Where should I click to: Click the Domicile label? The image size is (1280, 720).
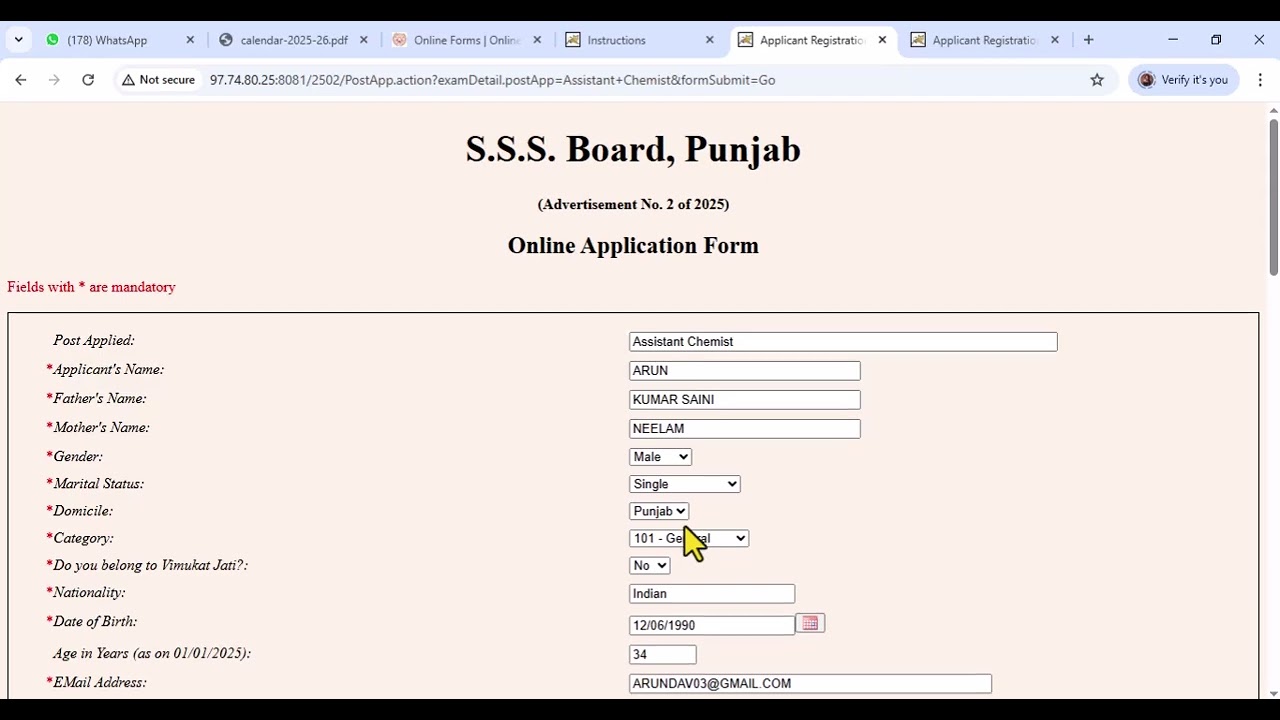[x=83, y=511]
